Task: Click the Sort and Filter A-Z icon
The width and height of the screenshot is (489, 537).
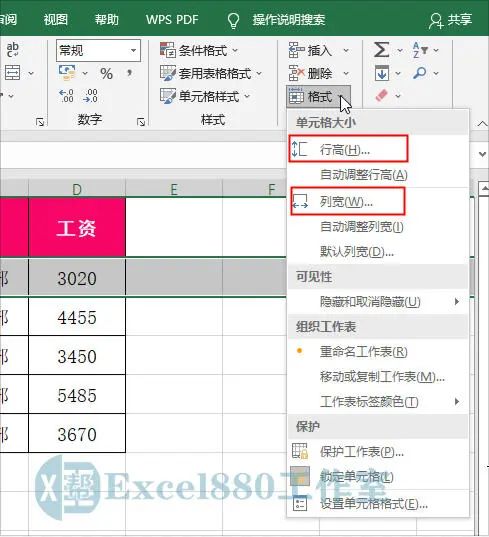Action: 420,50
